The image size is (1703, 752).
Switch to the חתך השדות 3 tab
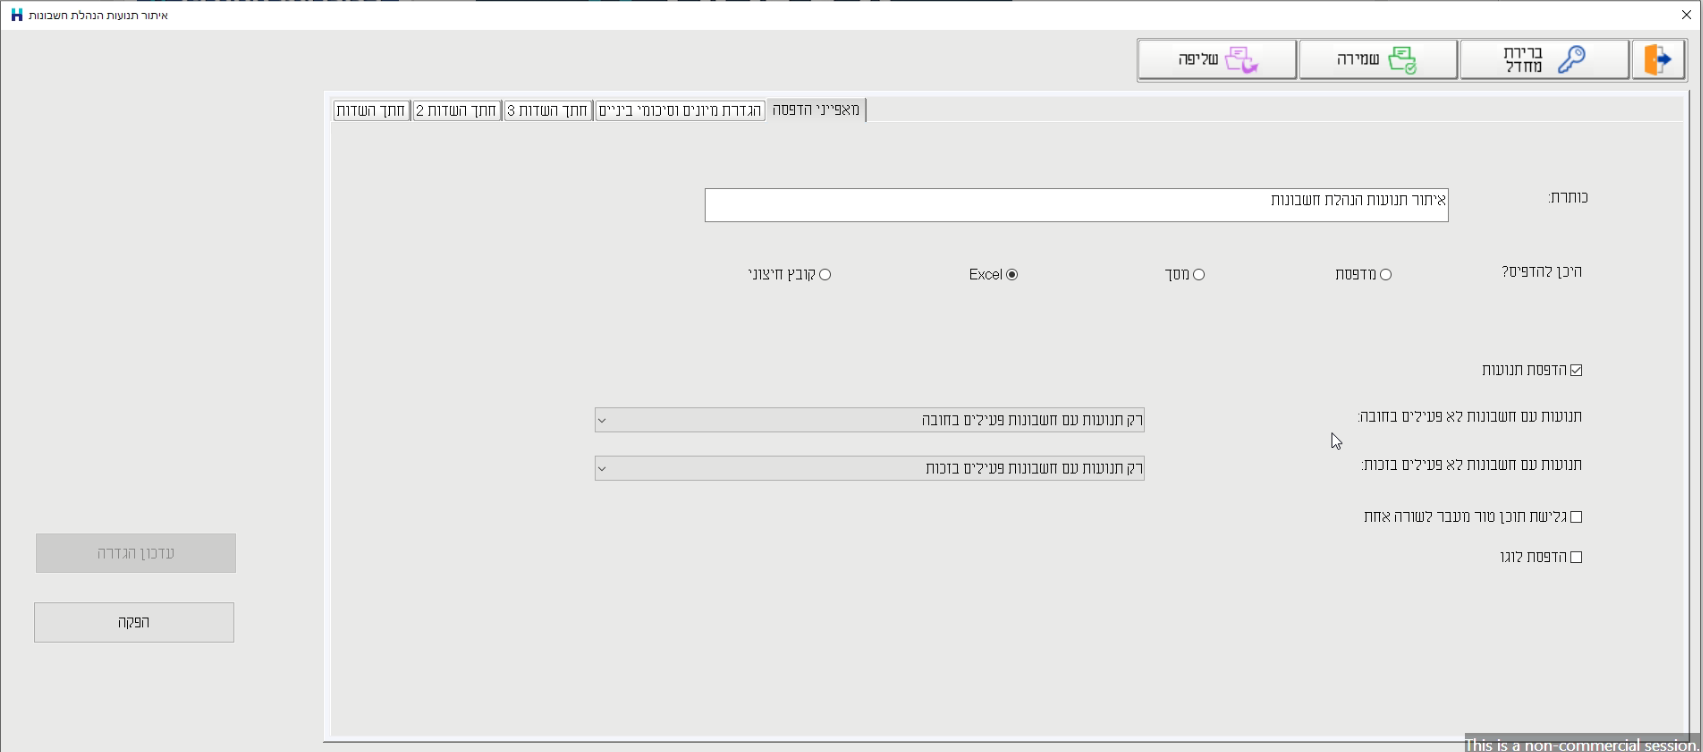[548, 110]
